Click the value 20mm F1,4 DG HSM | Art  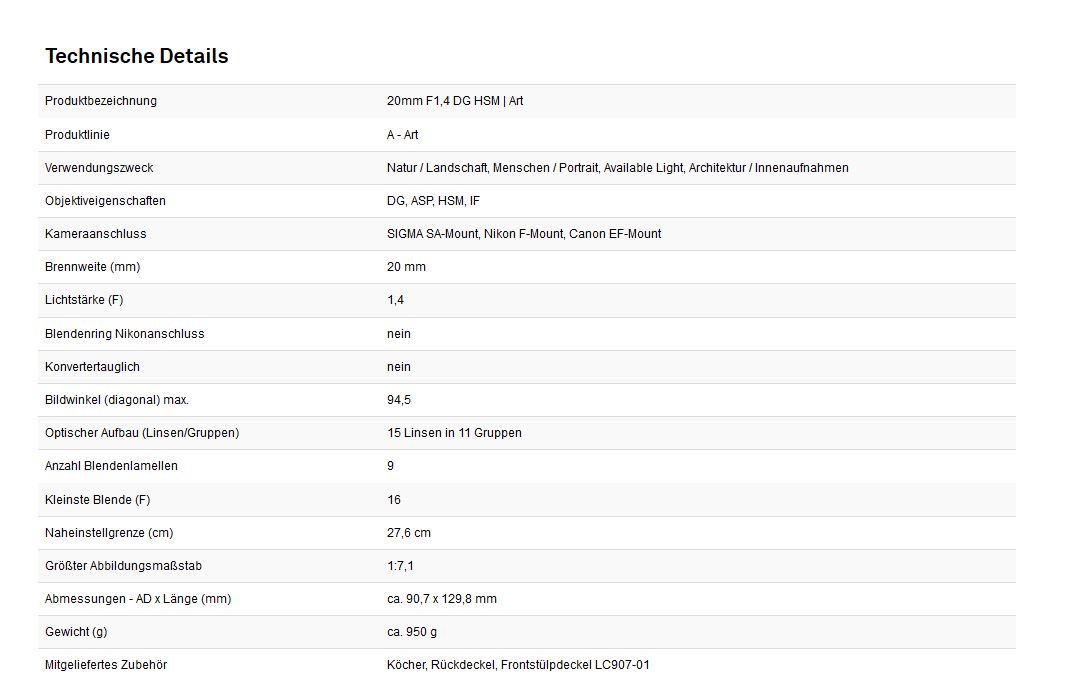tap(454, 101)
